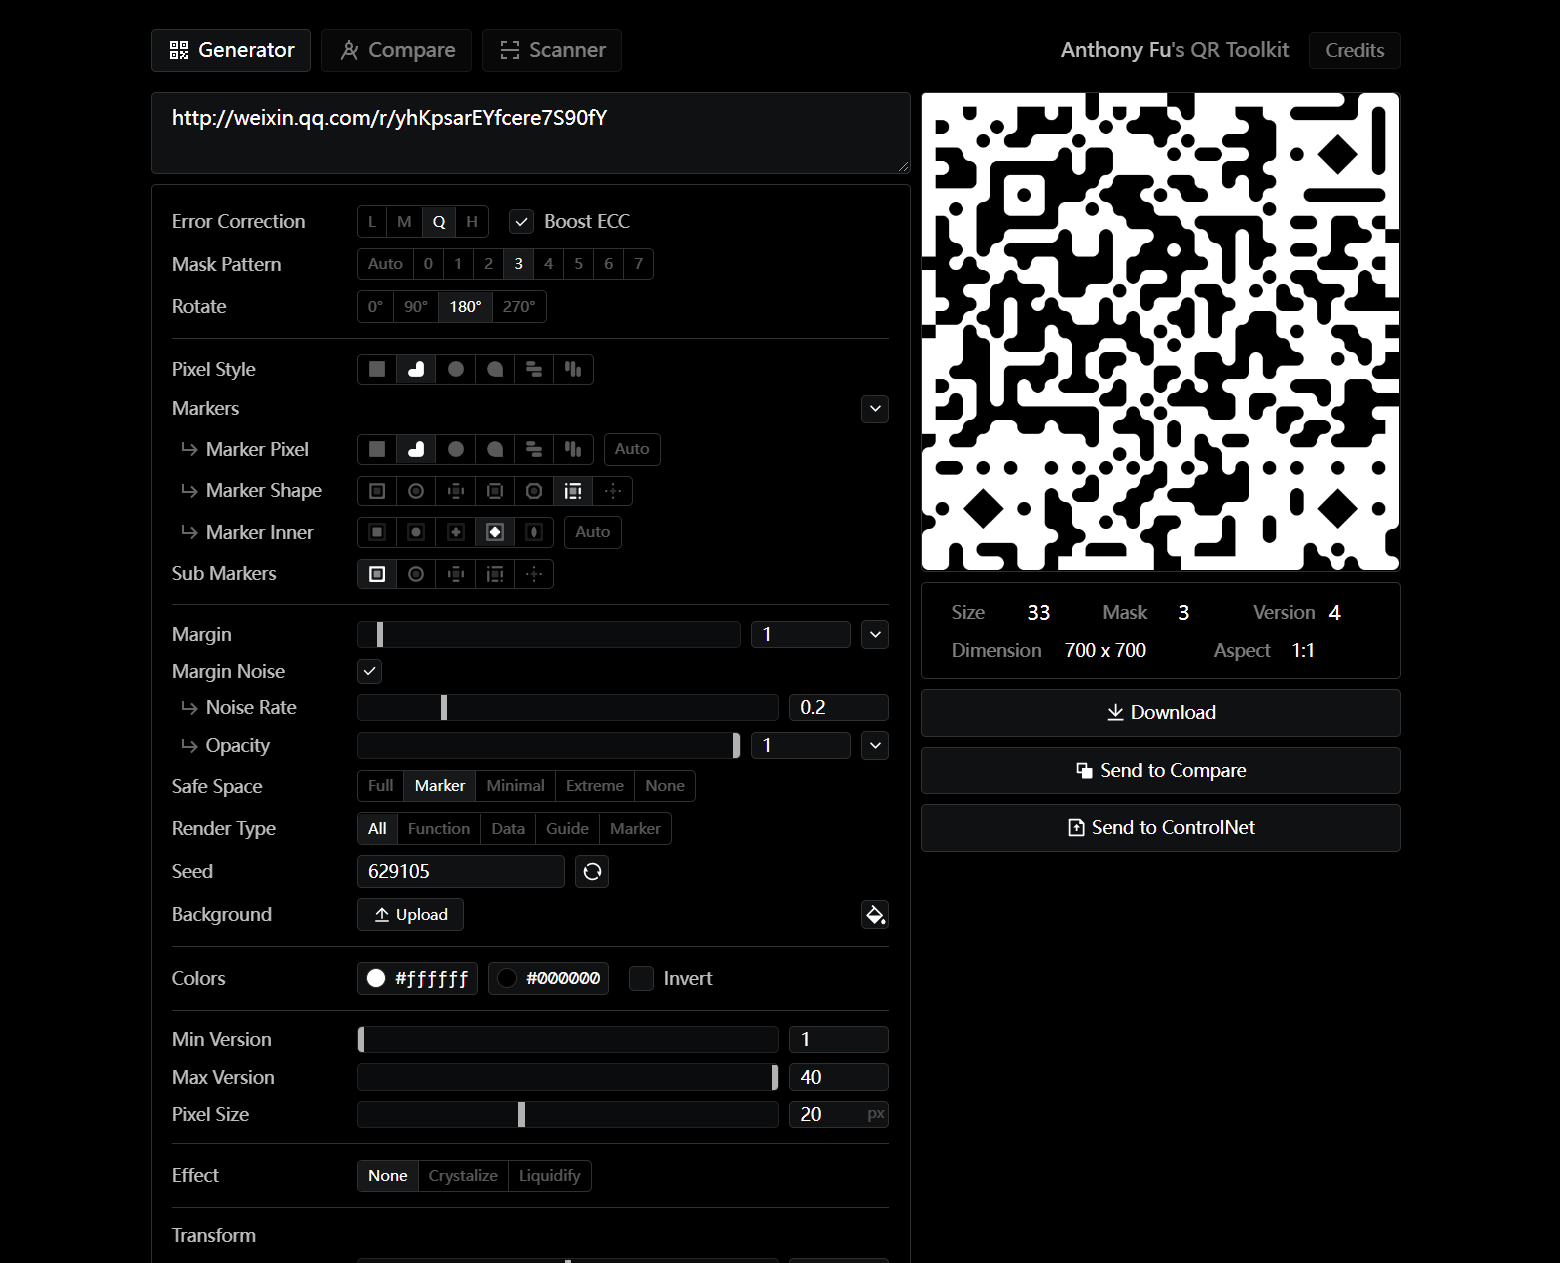Upload a Background image
This screenshot has width=1560, height=1263.
(x=410, y=914)
